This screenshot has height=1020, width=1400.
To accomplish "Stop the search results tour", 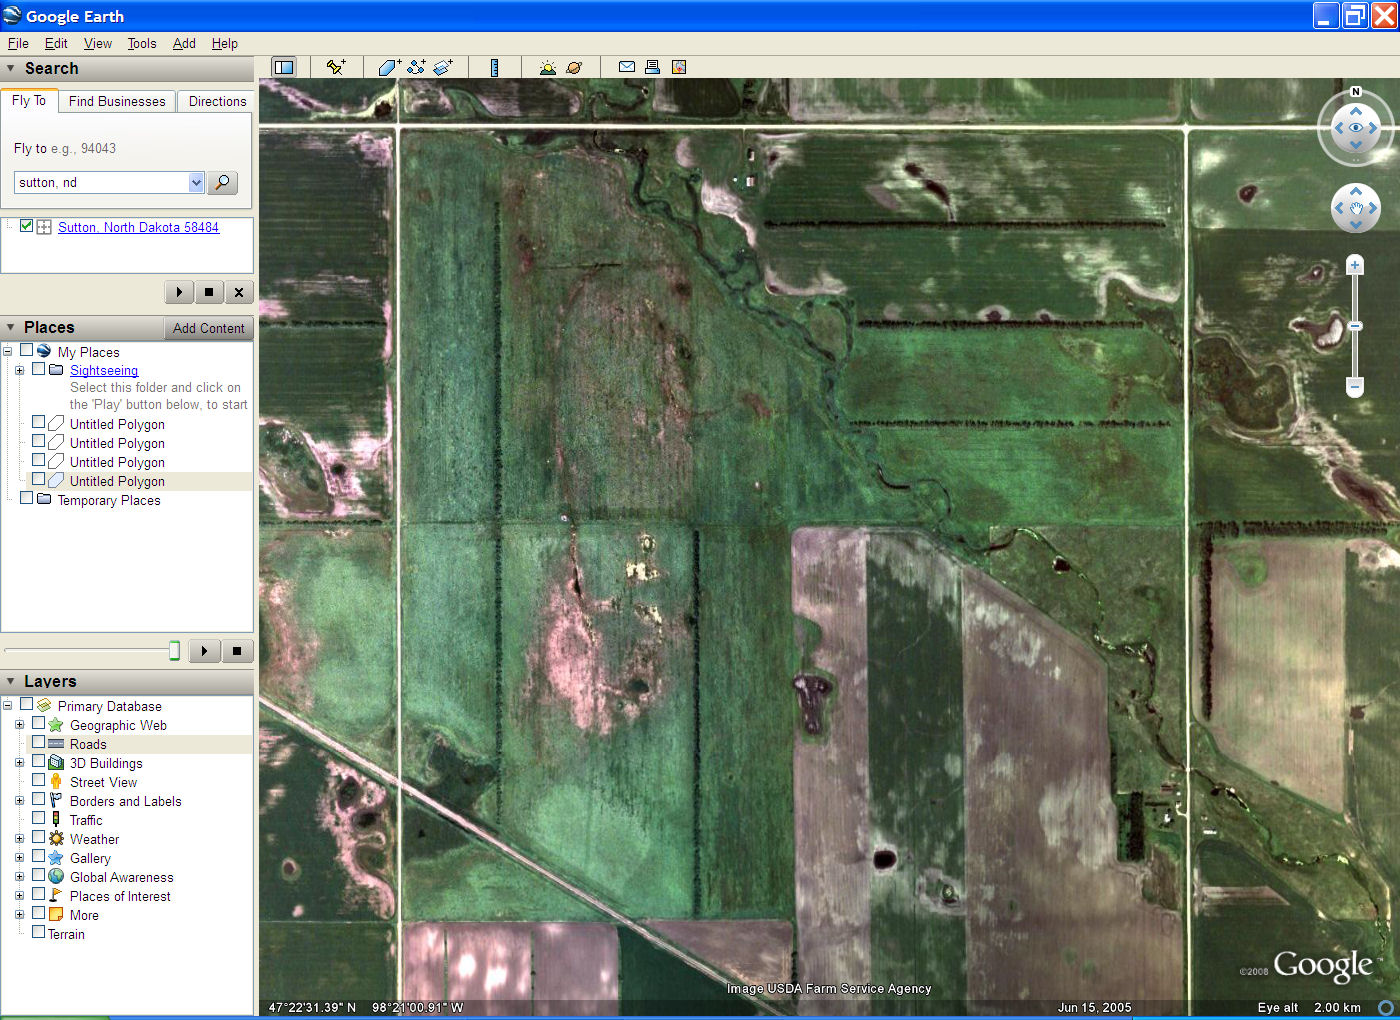I will pyautogui.click(x=209, y=292).
